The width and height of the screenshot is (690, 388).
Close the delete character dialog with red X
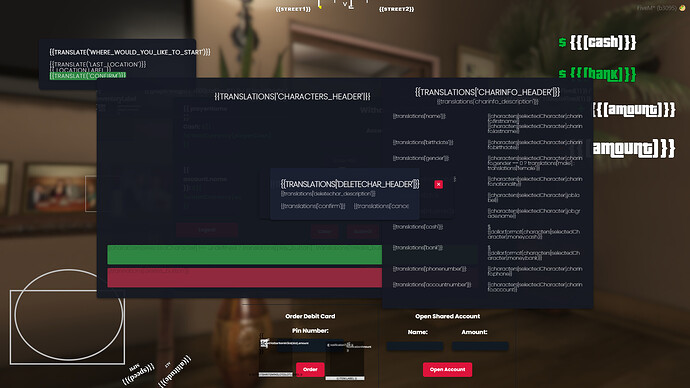pyautogui.click(x=438, y=184)
